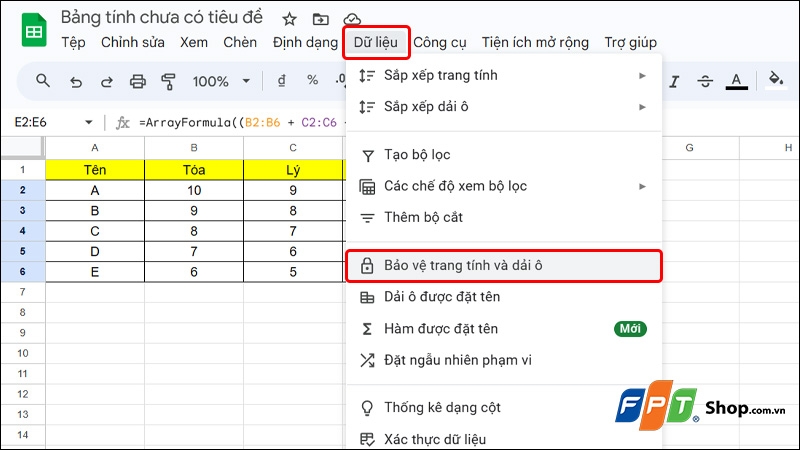
Task: Expand Các chế độ xem bộ lọc
Action: 504,186
